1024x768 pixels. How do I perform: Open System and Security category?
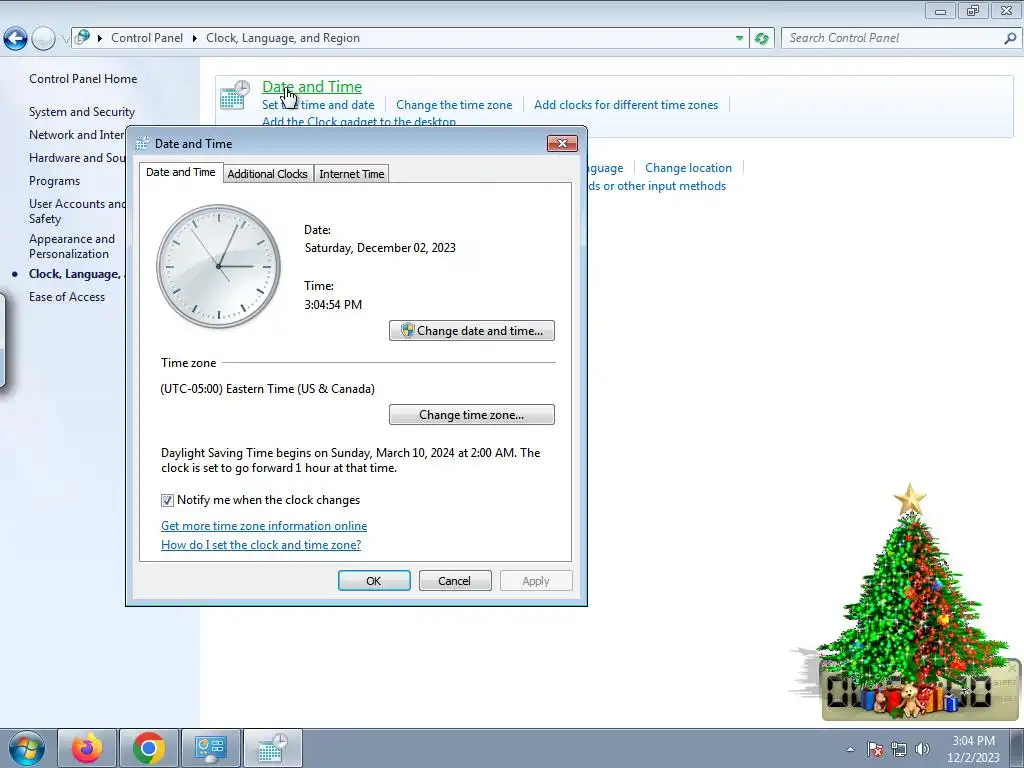point(82,112)
